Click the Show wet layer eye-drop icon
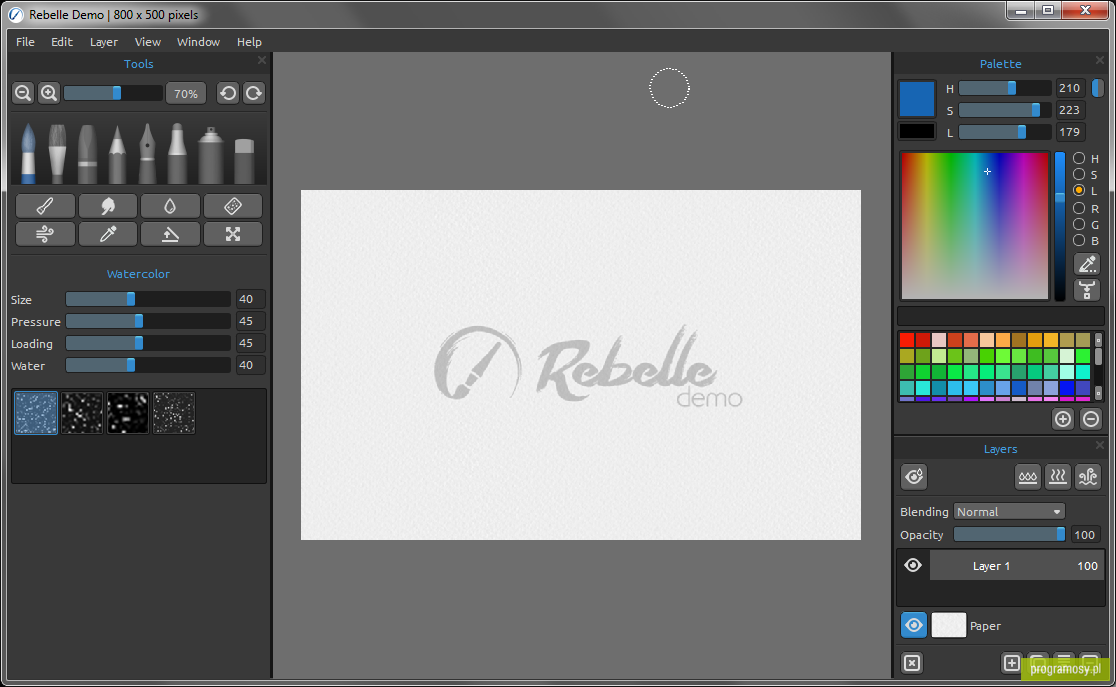Screen dimensions: 1116x687 click(x=914, y=476)
